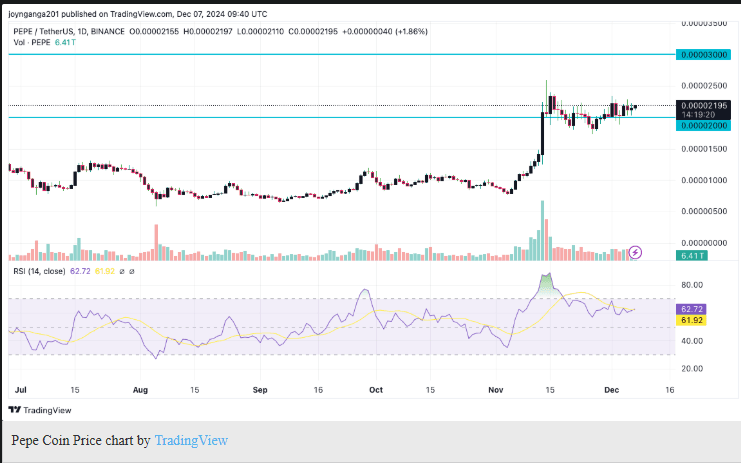The image size is (741, 463).
Task: Click the 0.00001000 price axis label
Action: coord(704,180)
